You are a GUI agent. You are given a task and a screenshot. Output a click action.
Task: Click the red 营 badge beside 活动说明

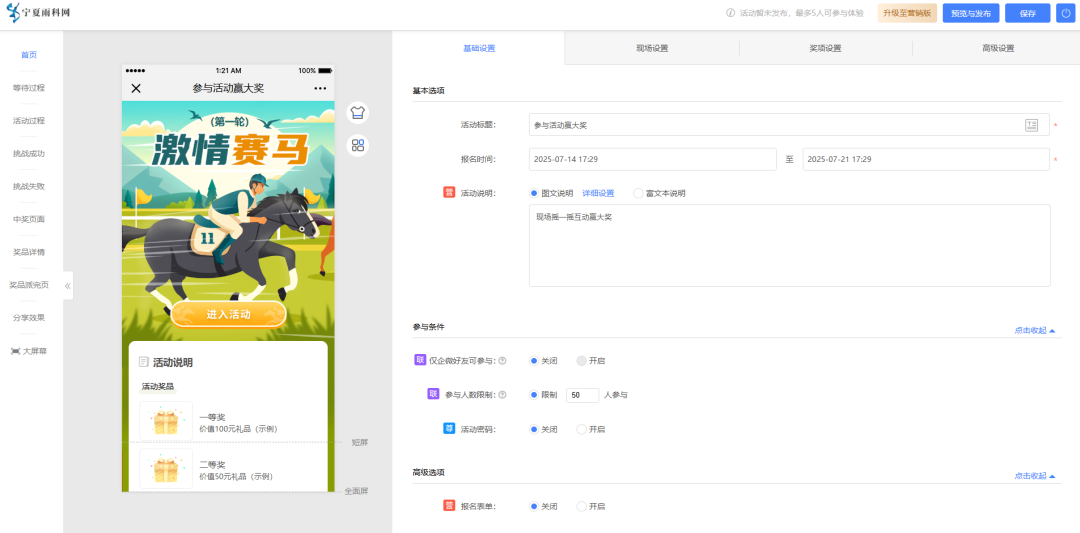pos(449,193)
